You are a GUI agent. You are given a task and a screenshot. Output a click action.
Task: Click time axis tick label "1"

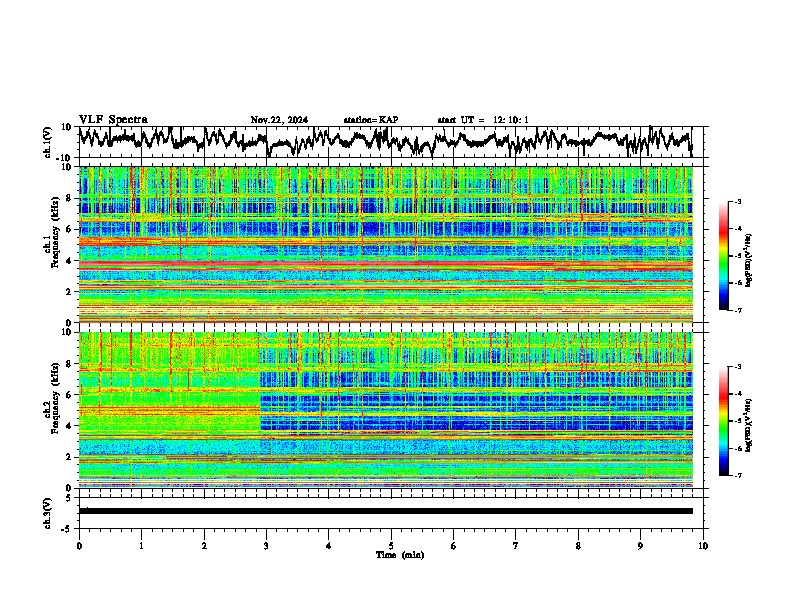[x=141, y=546]
